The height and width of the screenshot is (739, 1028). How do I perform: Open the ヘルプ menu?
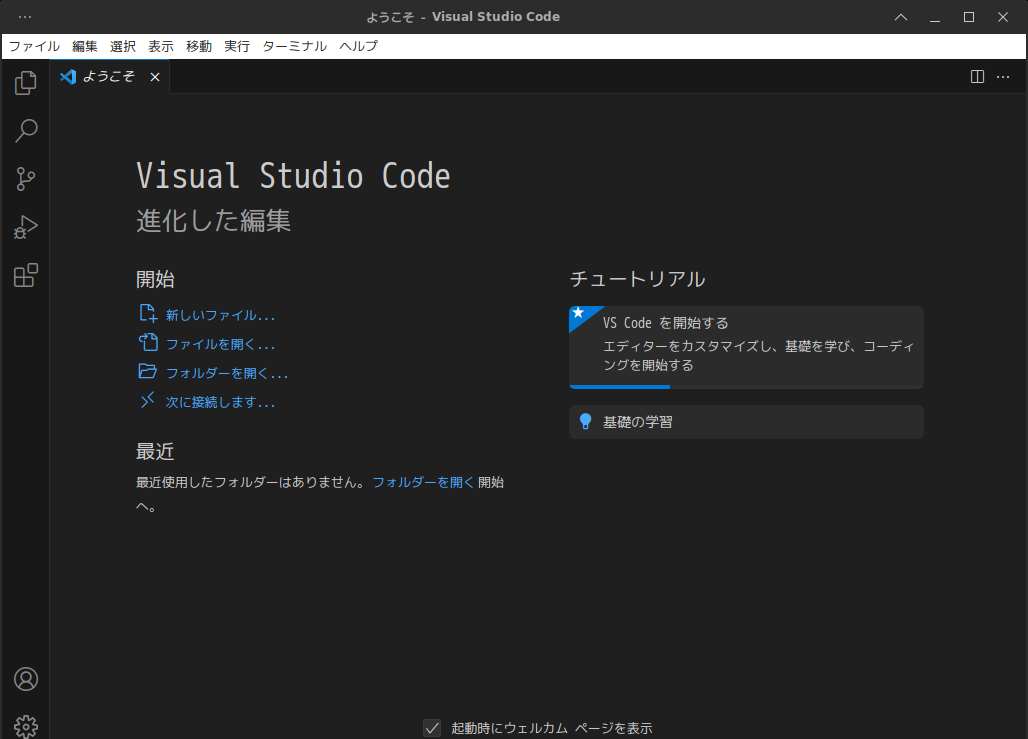point(358,46)
